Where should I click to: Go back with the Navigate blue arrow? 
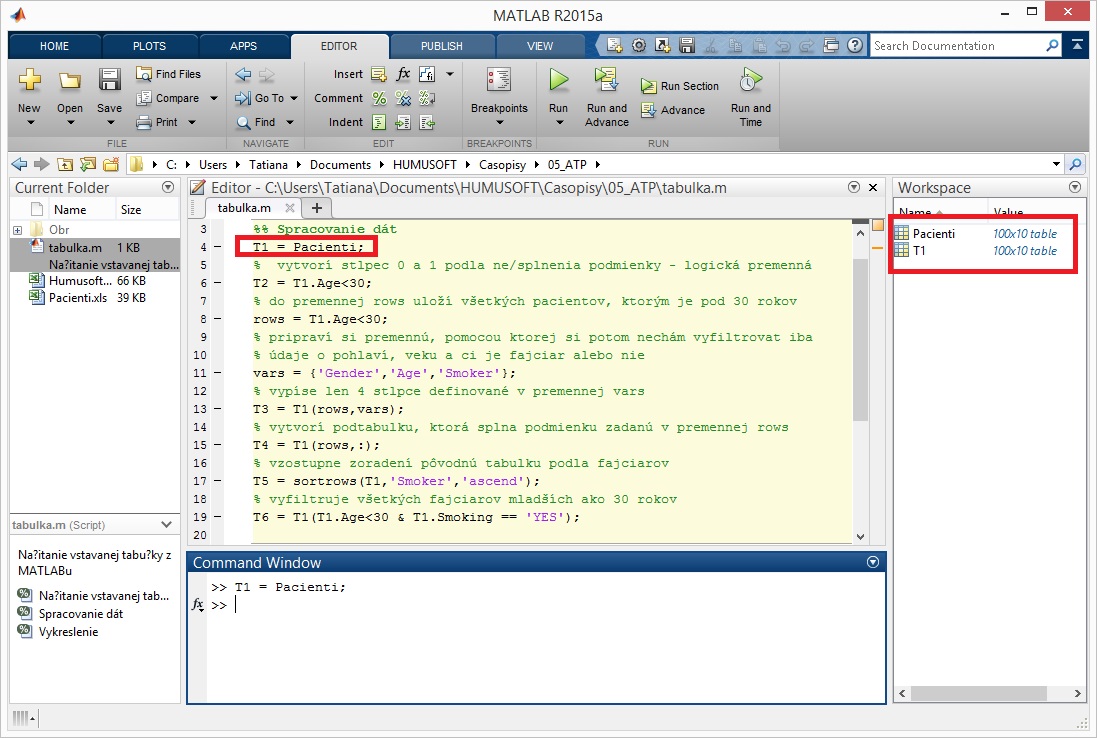click(x=243, y=74)
